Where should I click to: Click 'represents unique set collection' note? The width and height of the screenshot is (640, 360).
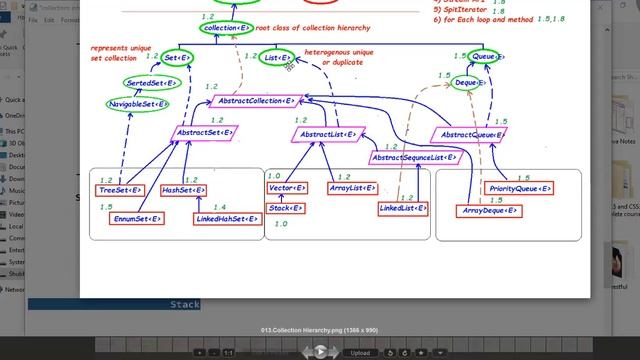tap(120, 53)
